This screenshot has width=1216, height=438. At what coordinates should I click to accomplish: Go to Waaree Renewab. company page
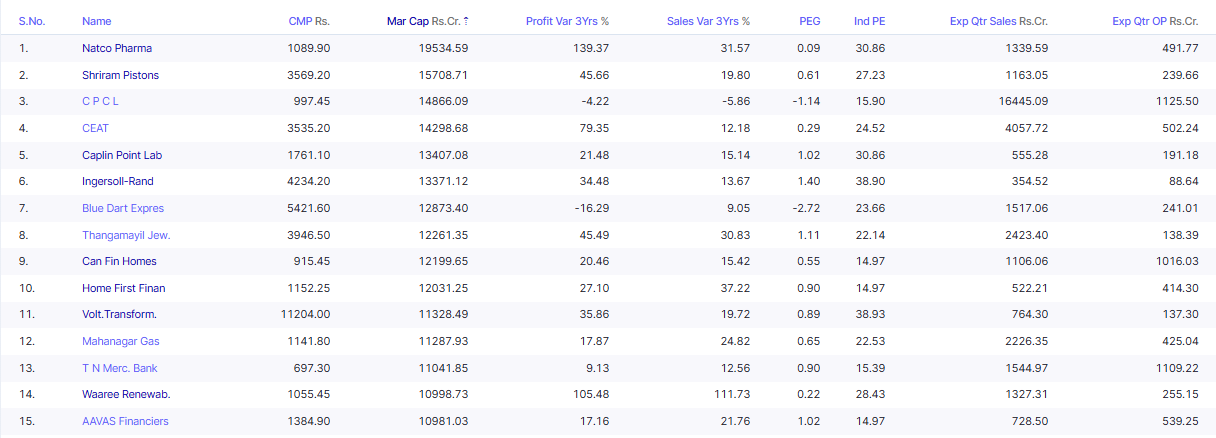coord(126,395)
